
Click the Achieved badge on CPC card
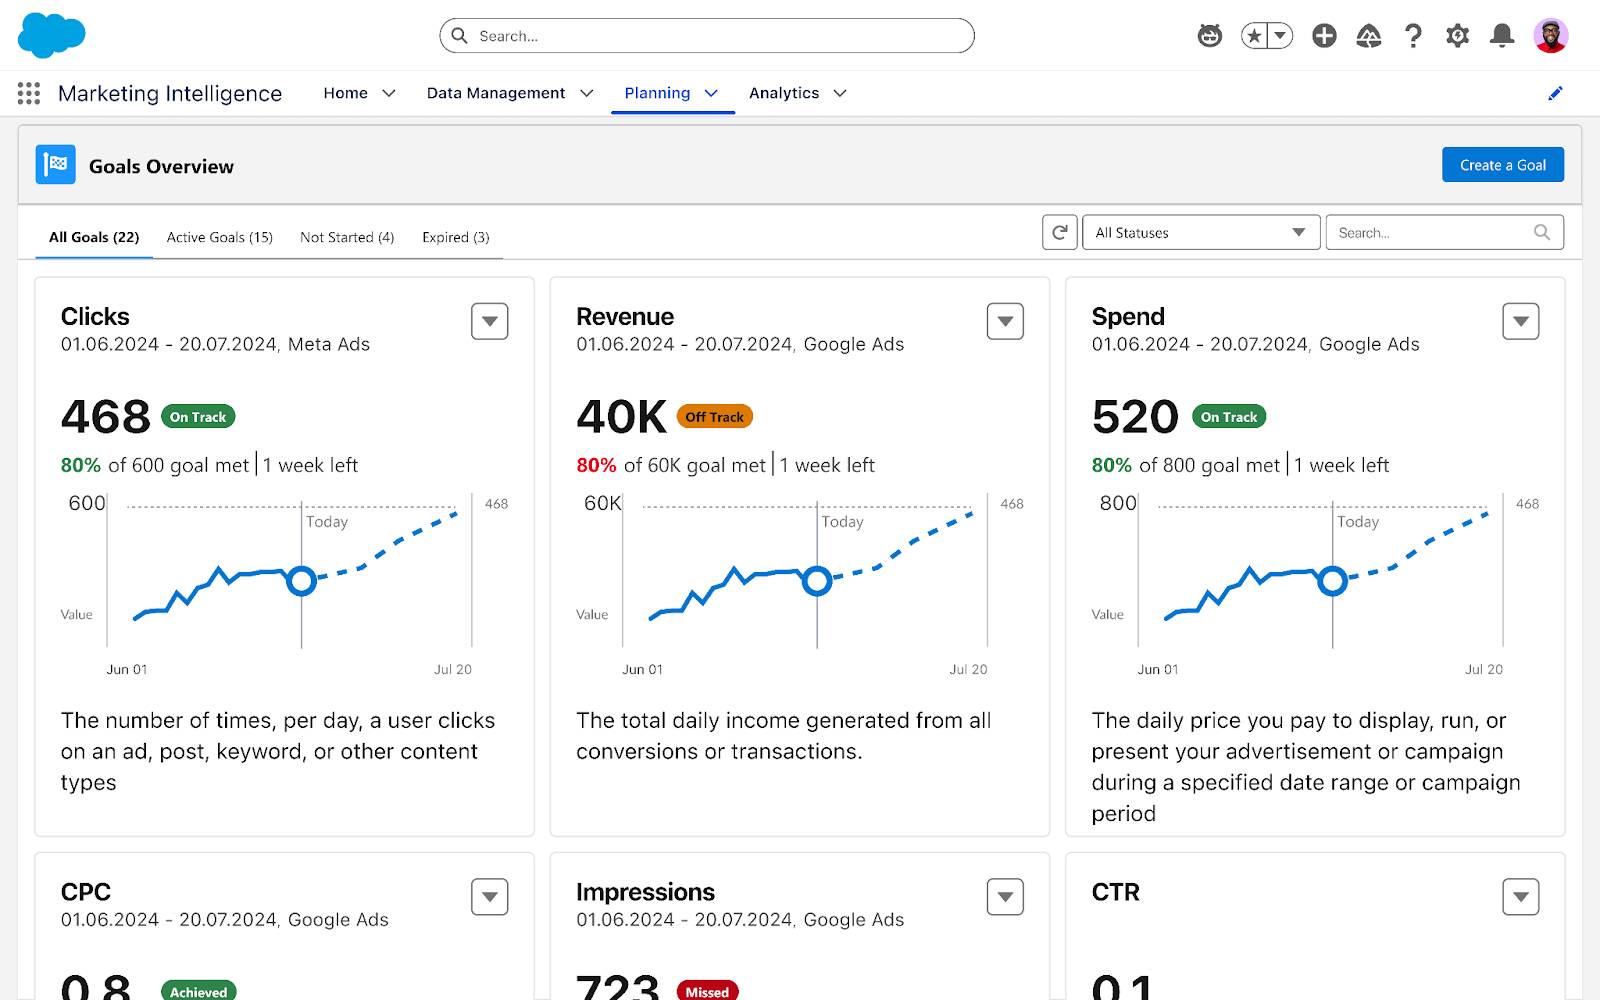[198, 991]
